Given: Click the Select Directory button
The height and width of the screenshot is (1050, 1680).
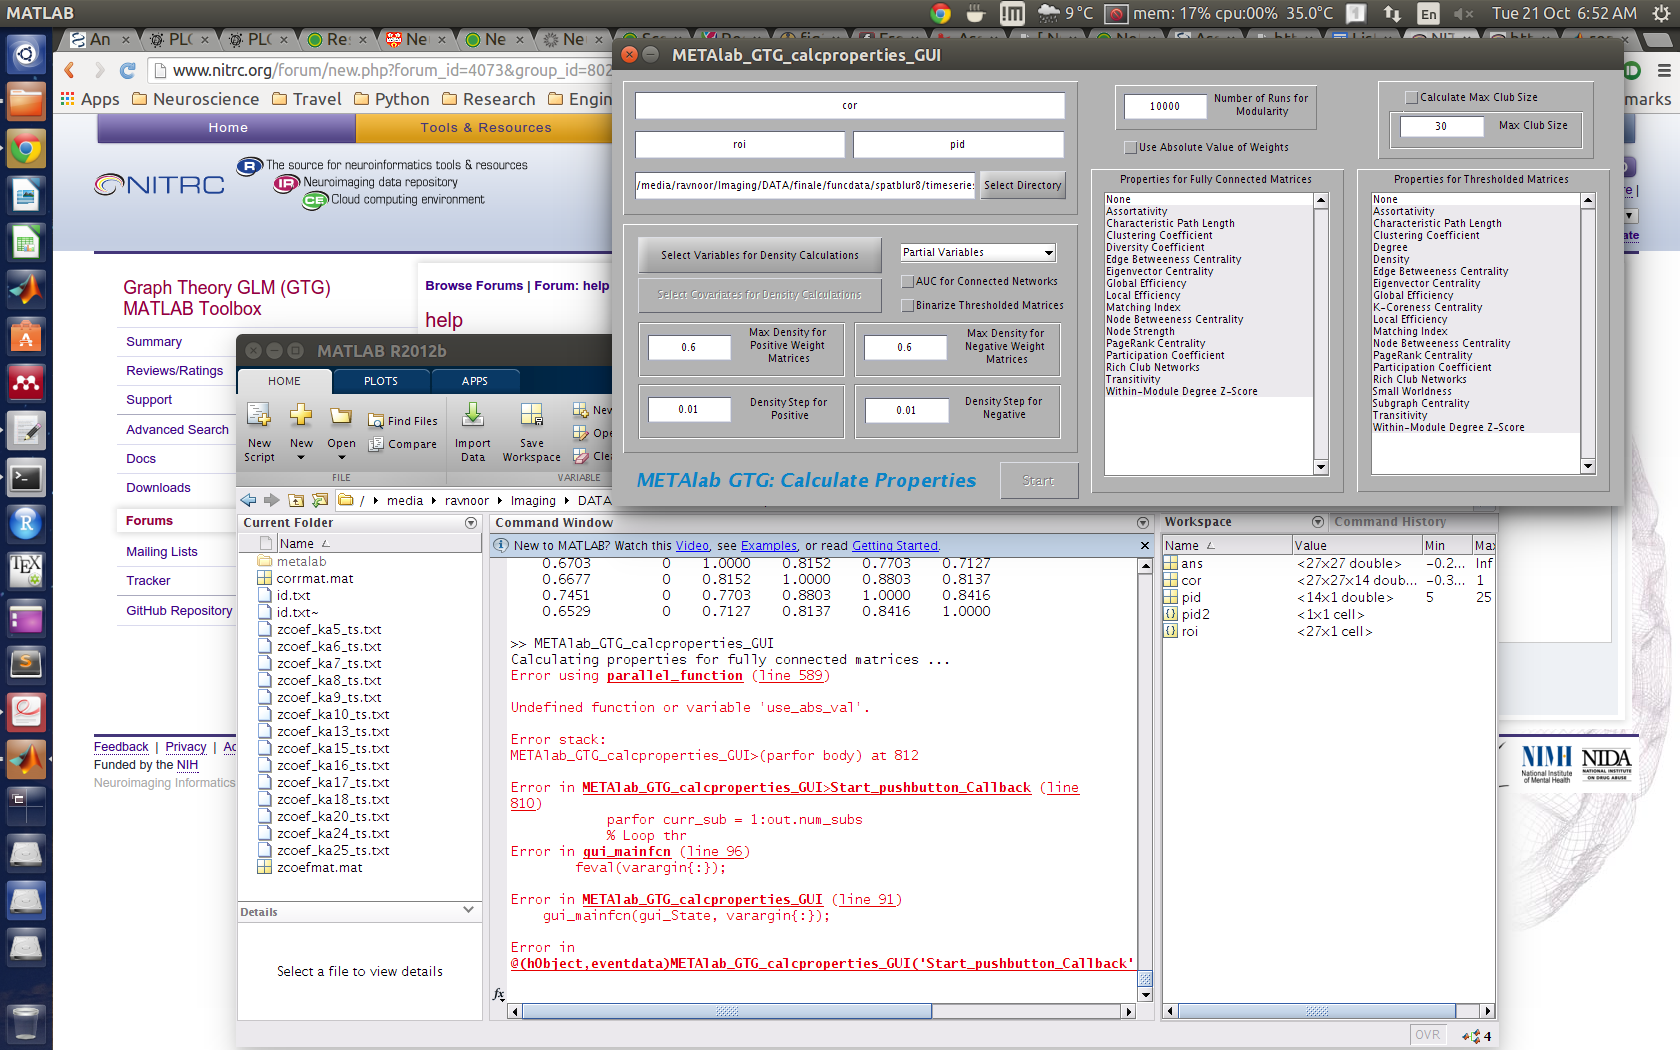Looking at the screenshot, I should click(1022, 185).
